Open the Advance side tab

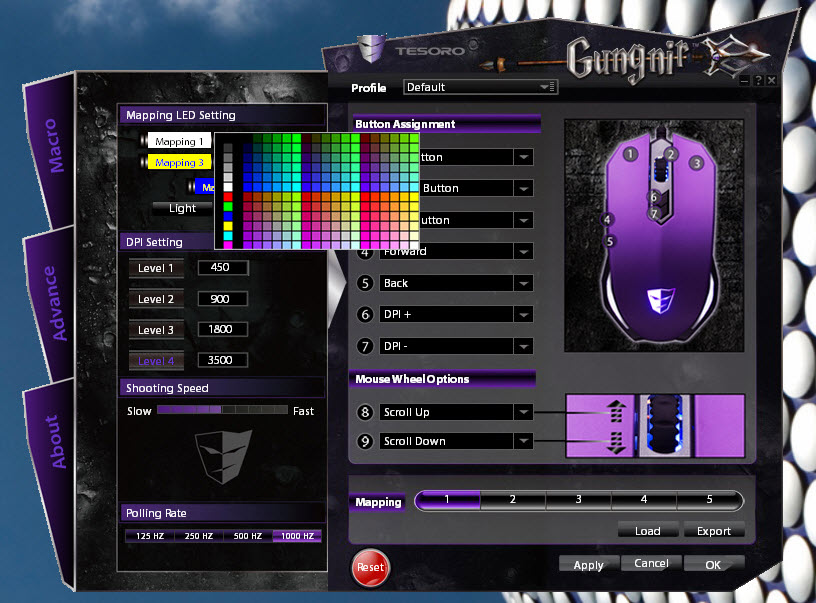pos(54,304)
